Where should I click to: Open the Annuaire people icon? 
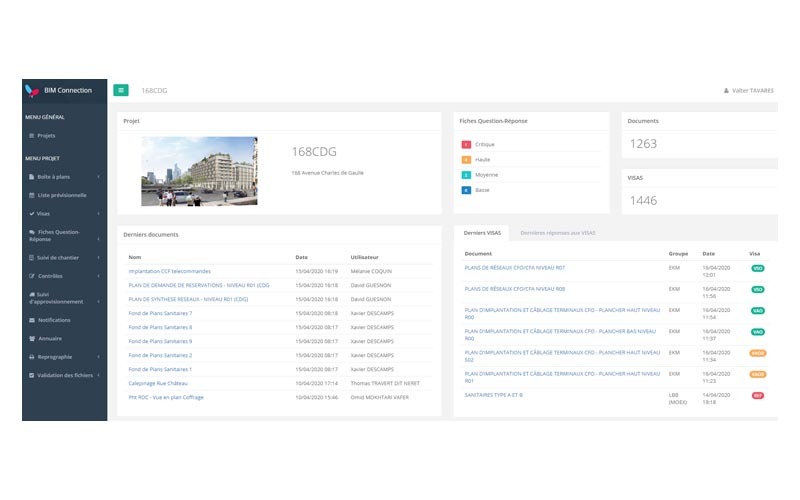pyautogui.click(x=31, y=338)
